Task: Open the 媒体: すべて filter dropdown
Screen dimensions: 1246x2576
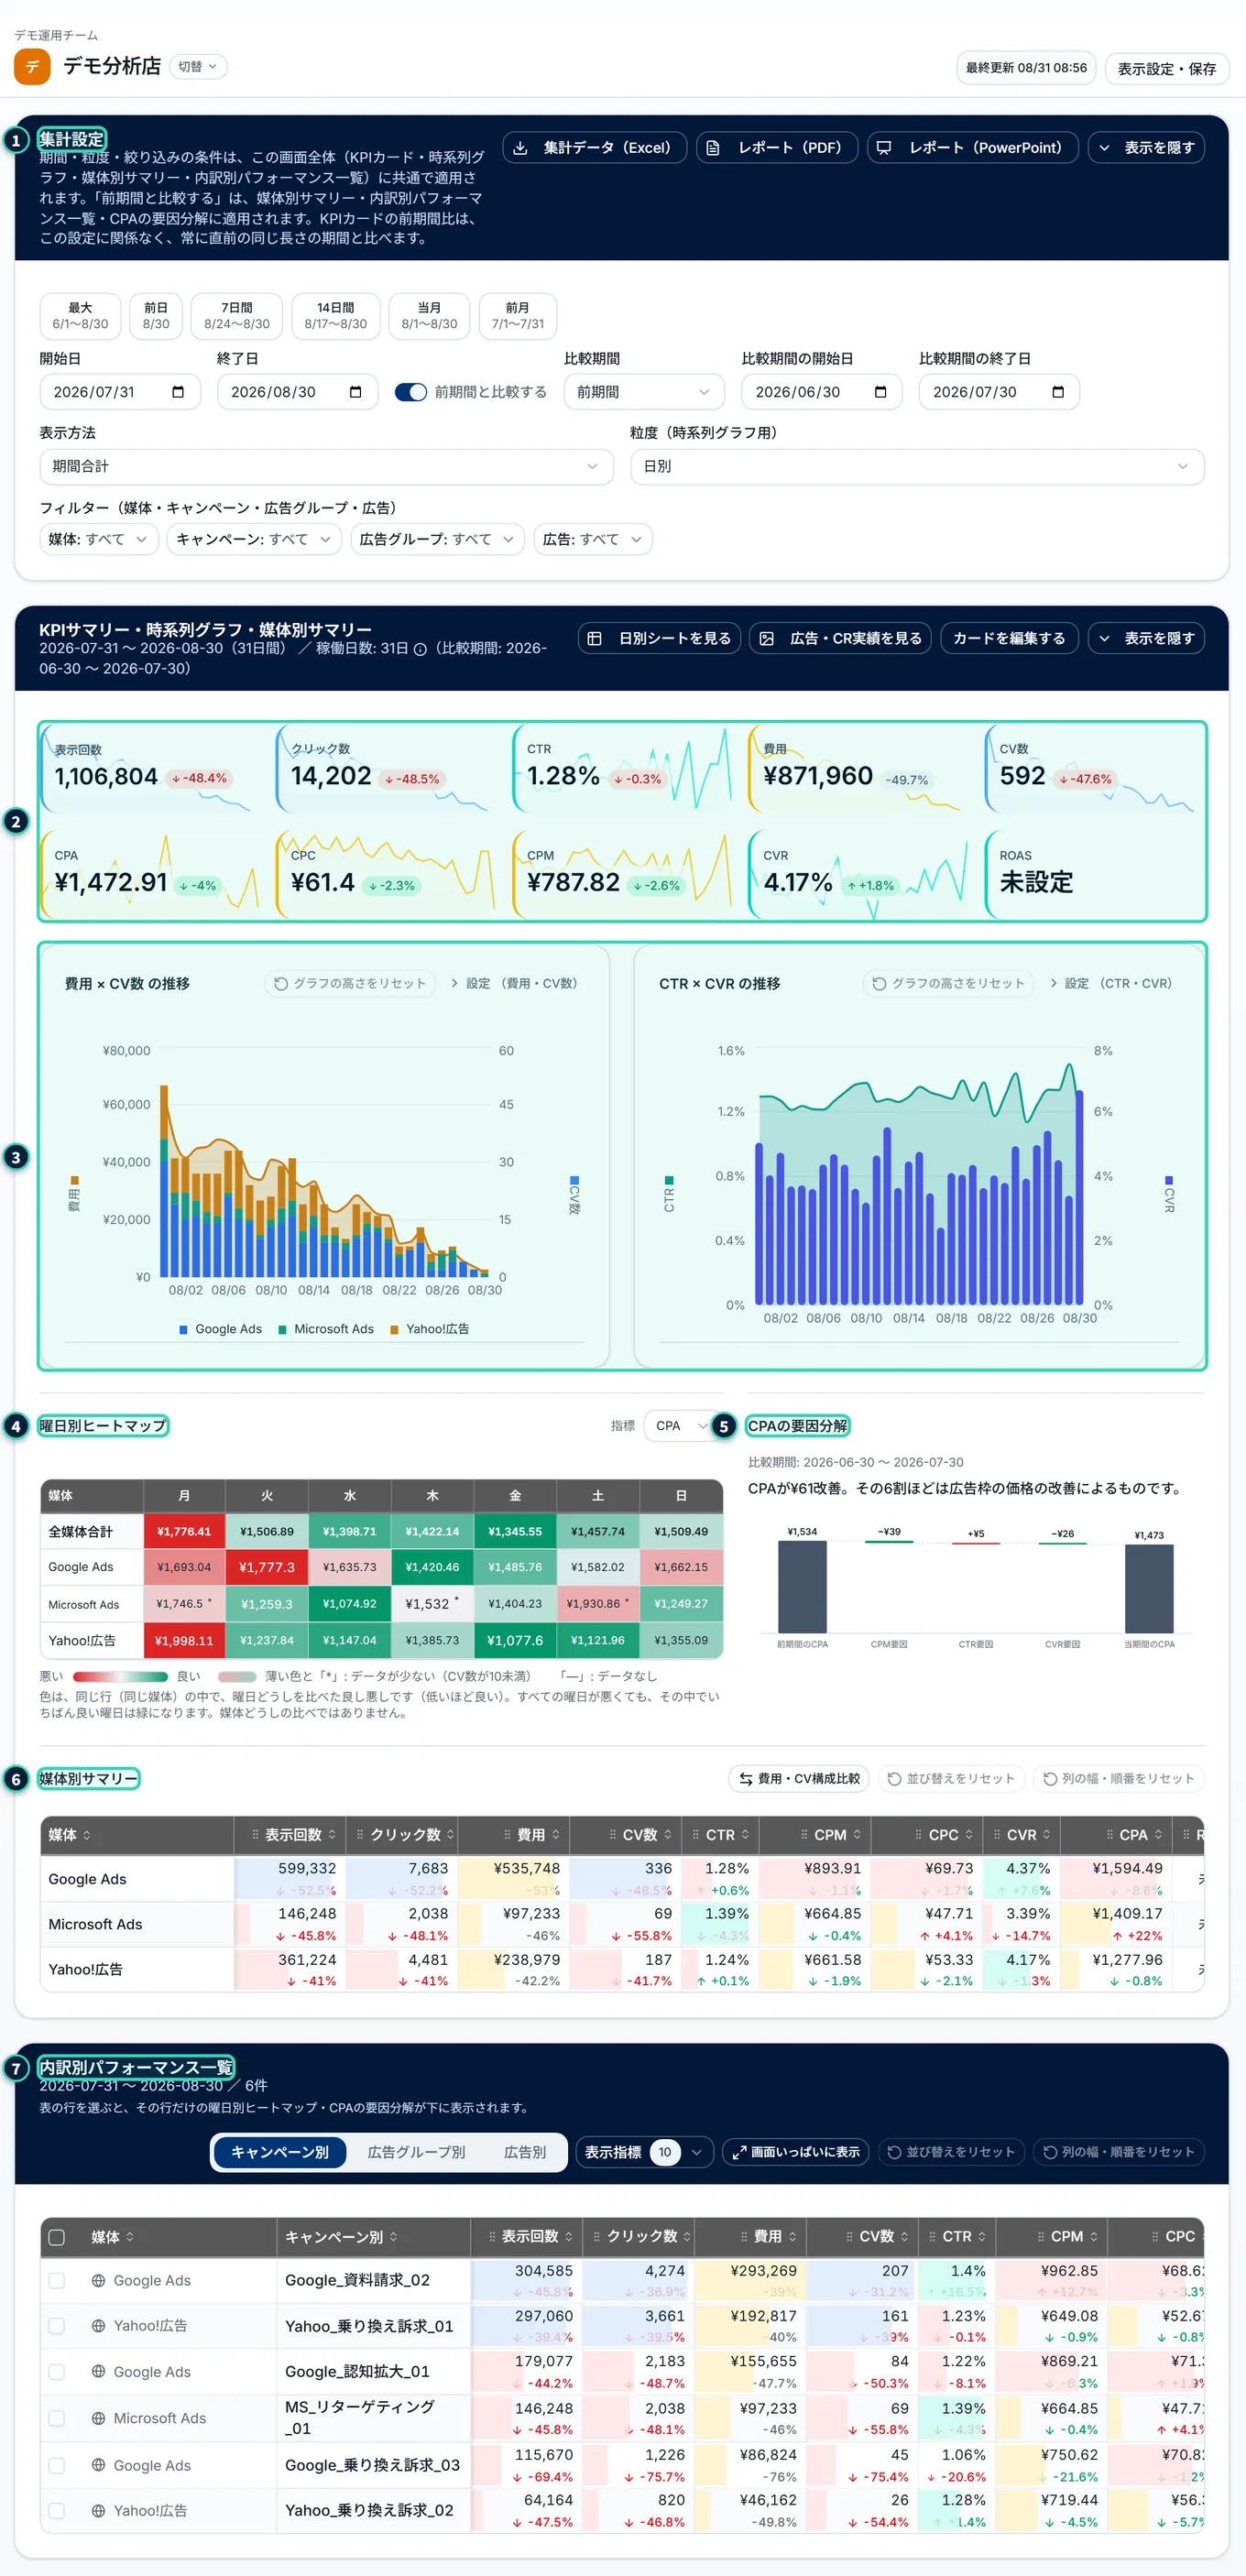Action: (x=99, y=539)
